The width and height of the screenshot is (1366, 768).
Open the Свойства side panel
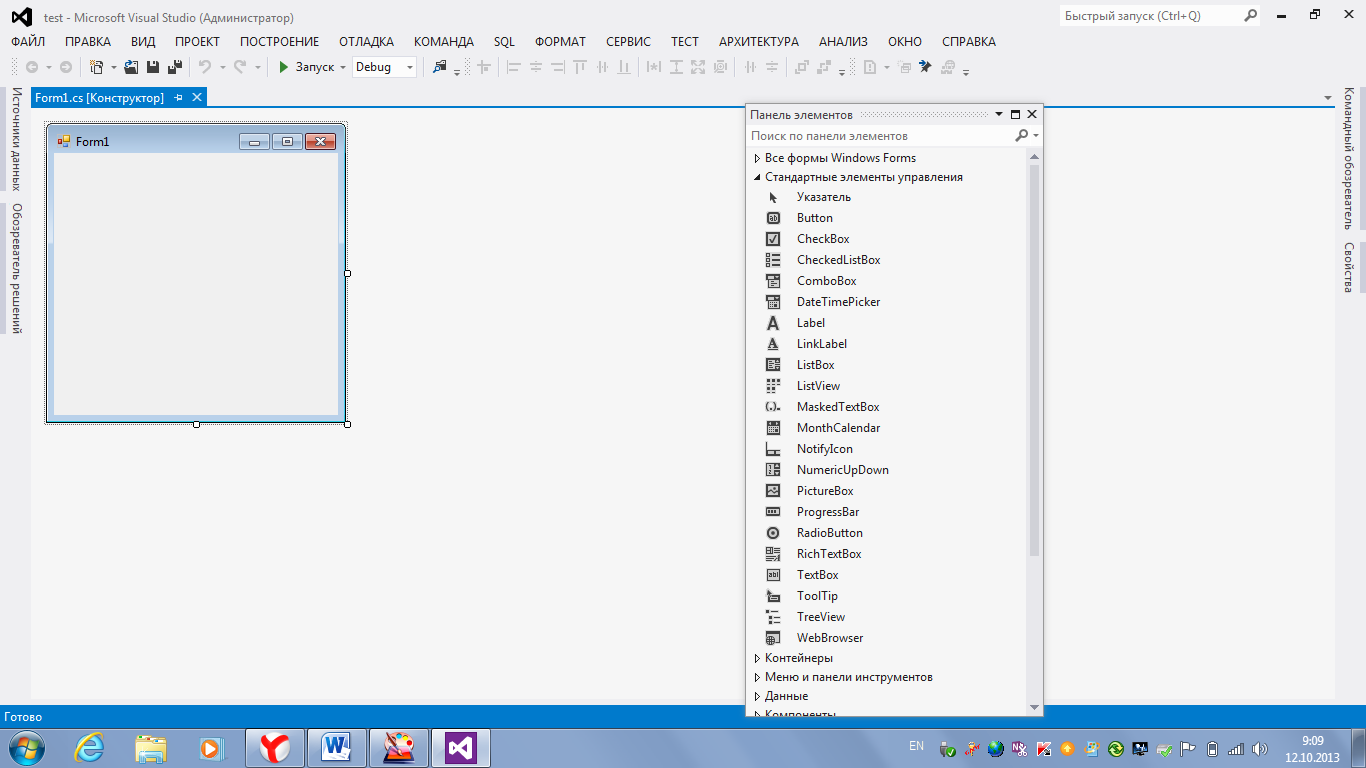pos(1349,267)
